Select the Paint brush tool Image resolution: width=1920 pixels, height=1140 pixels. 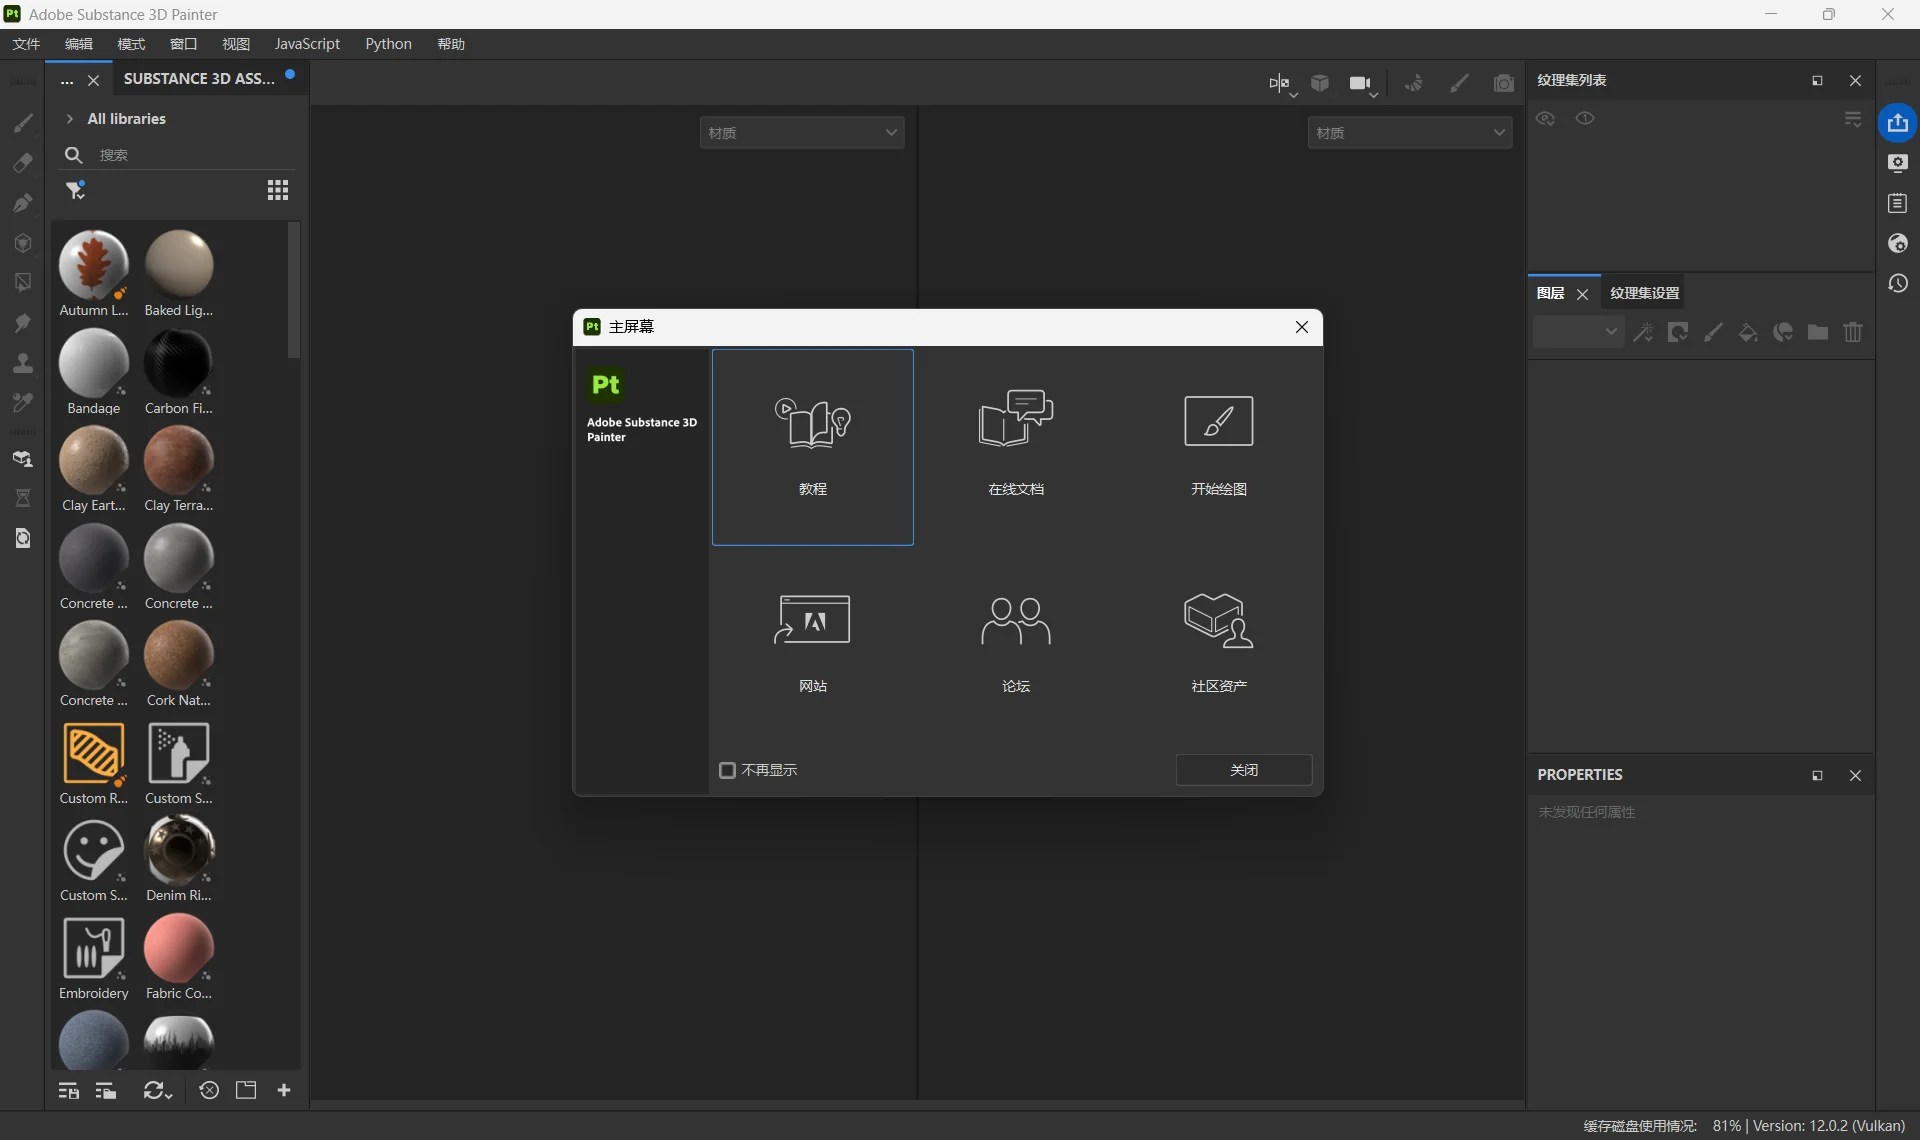tap(22, 123)
